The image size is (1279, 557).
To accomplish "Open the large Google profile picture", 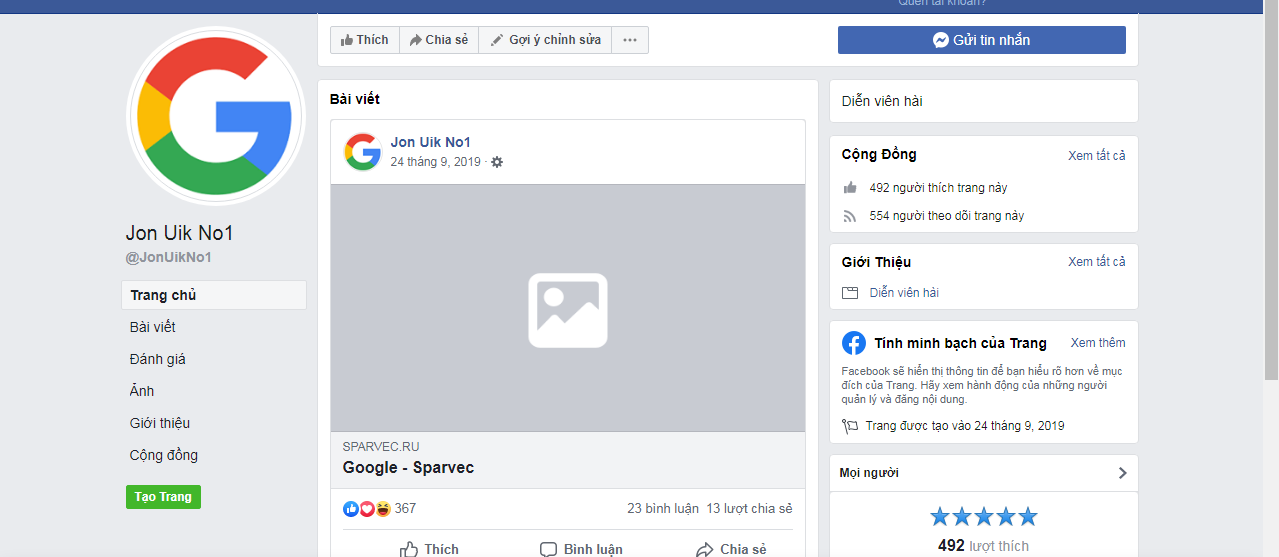I will click(216, 115).
